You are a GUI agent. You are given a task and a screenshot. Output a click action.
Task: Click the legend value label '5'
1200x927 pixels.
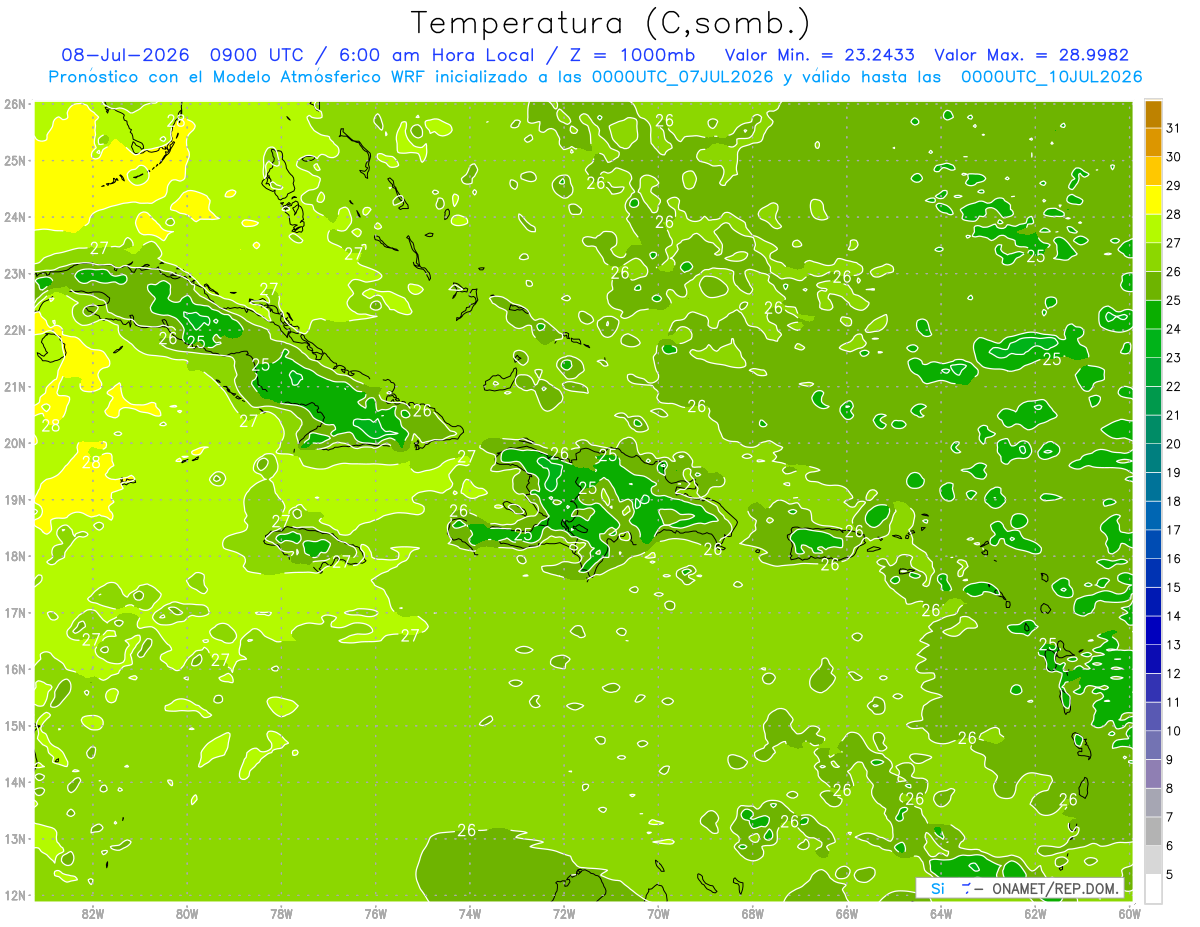pos(1171,874)
